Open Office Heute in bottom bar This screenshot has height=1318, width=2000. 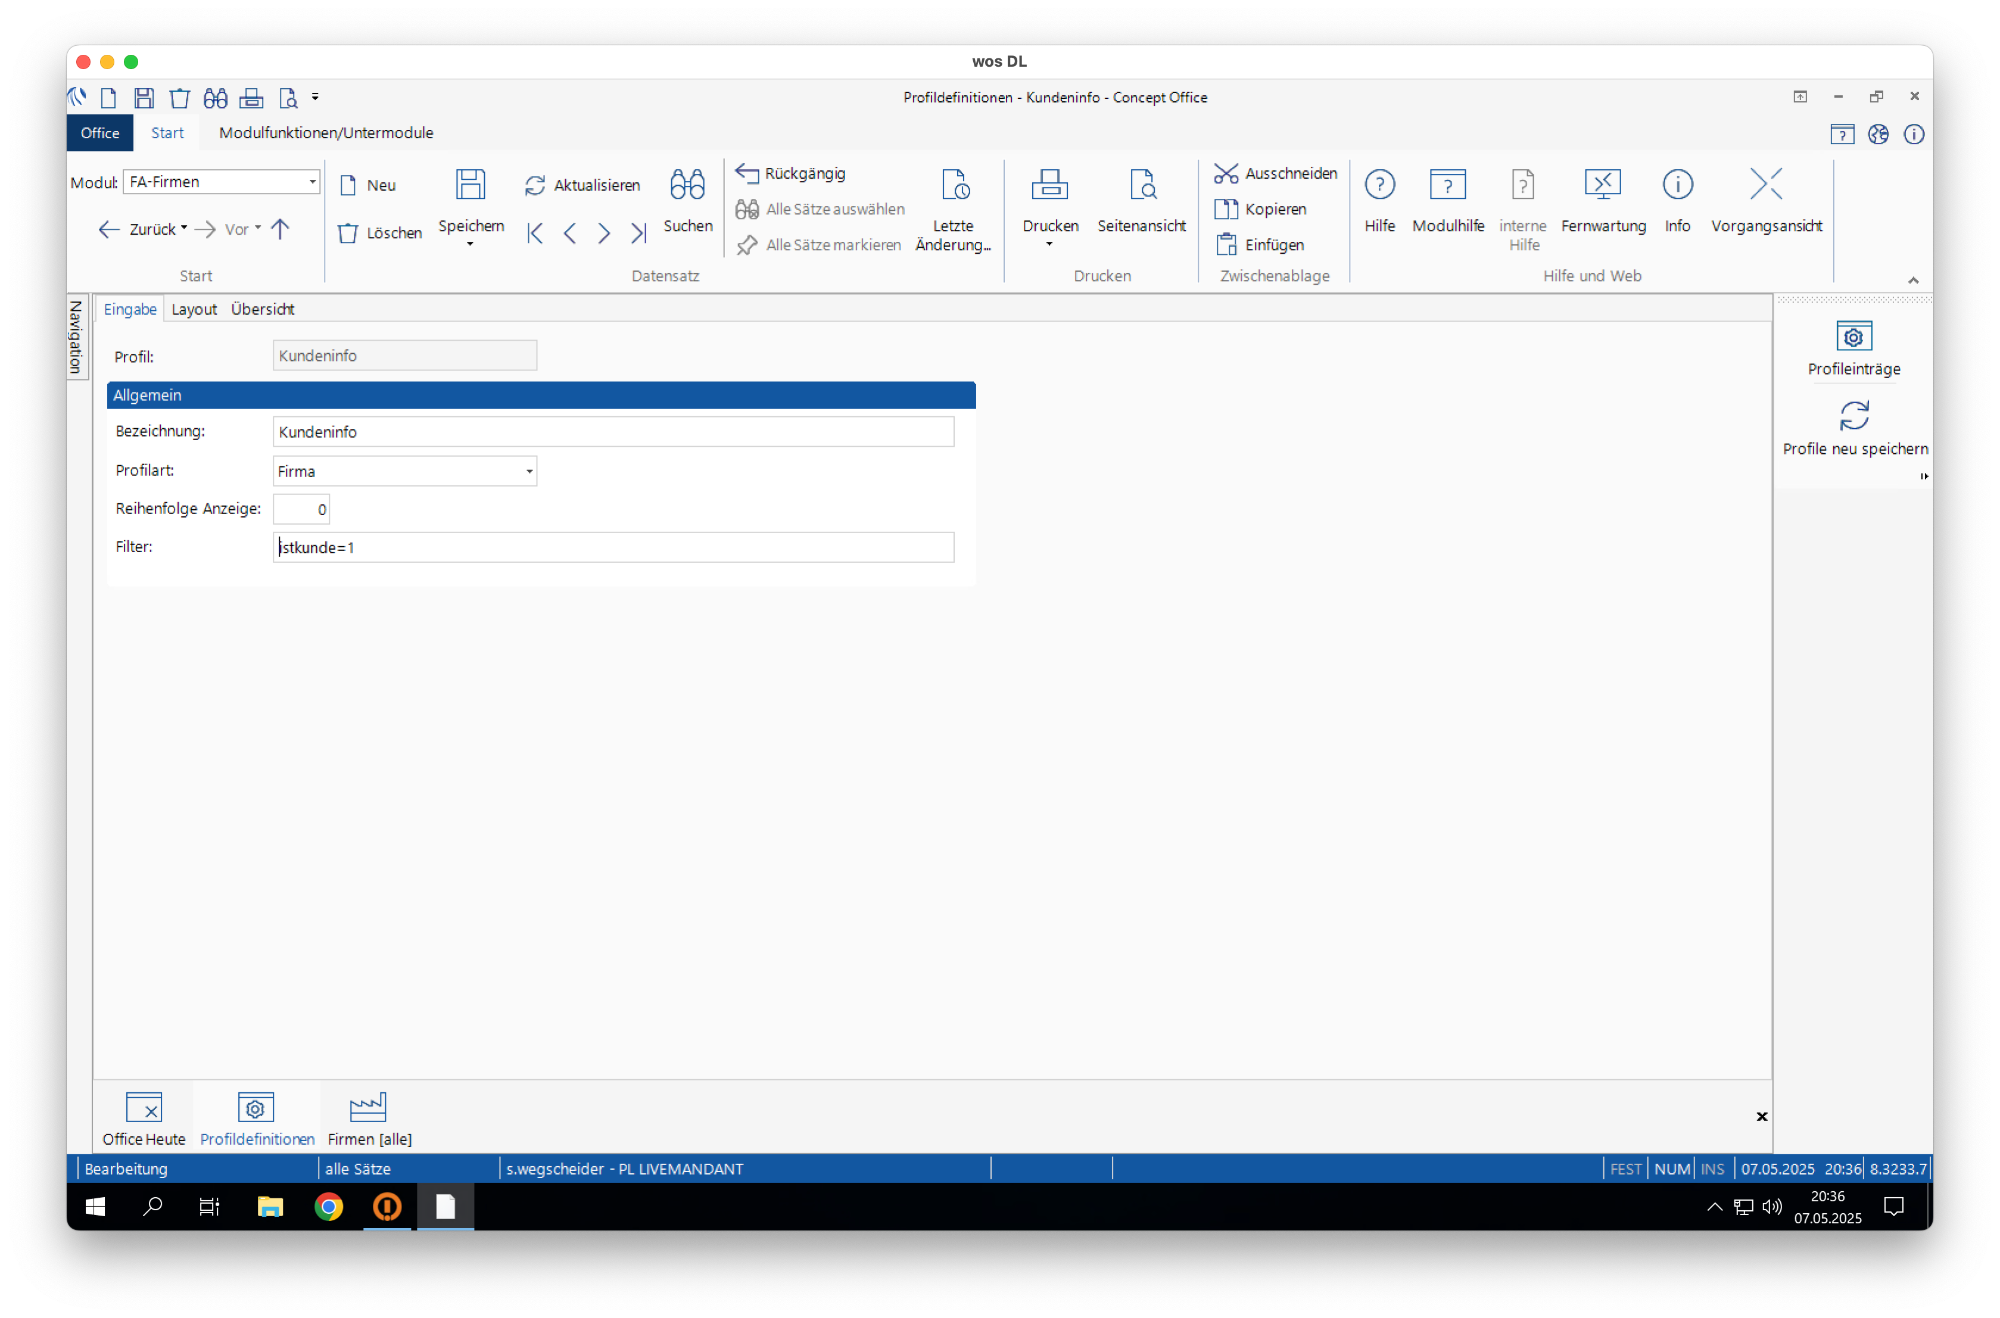[144, 1118]
